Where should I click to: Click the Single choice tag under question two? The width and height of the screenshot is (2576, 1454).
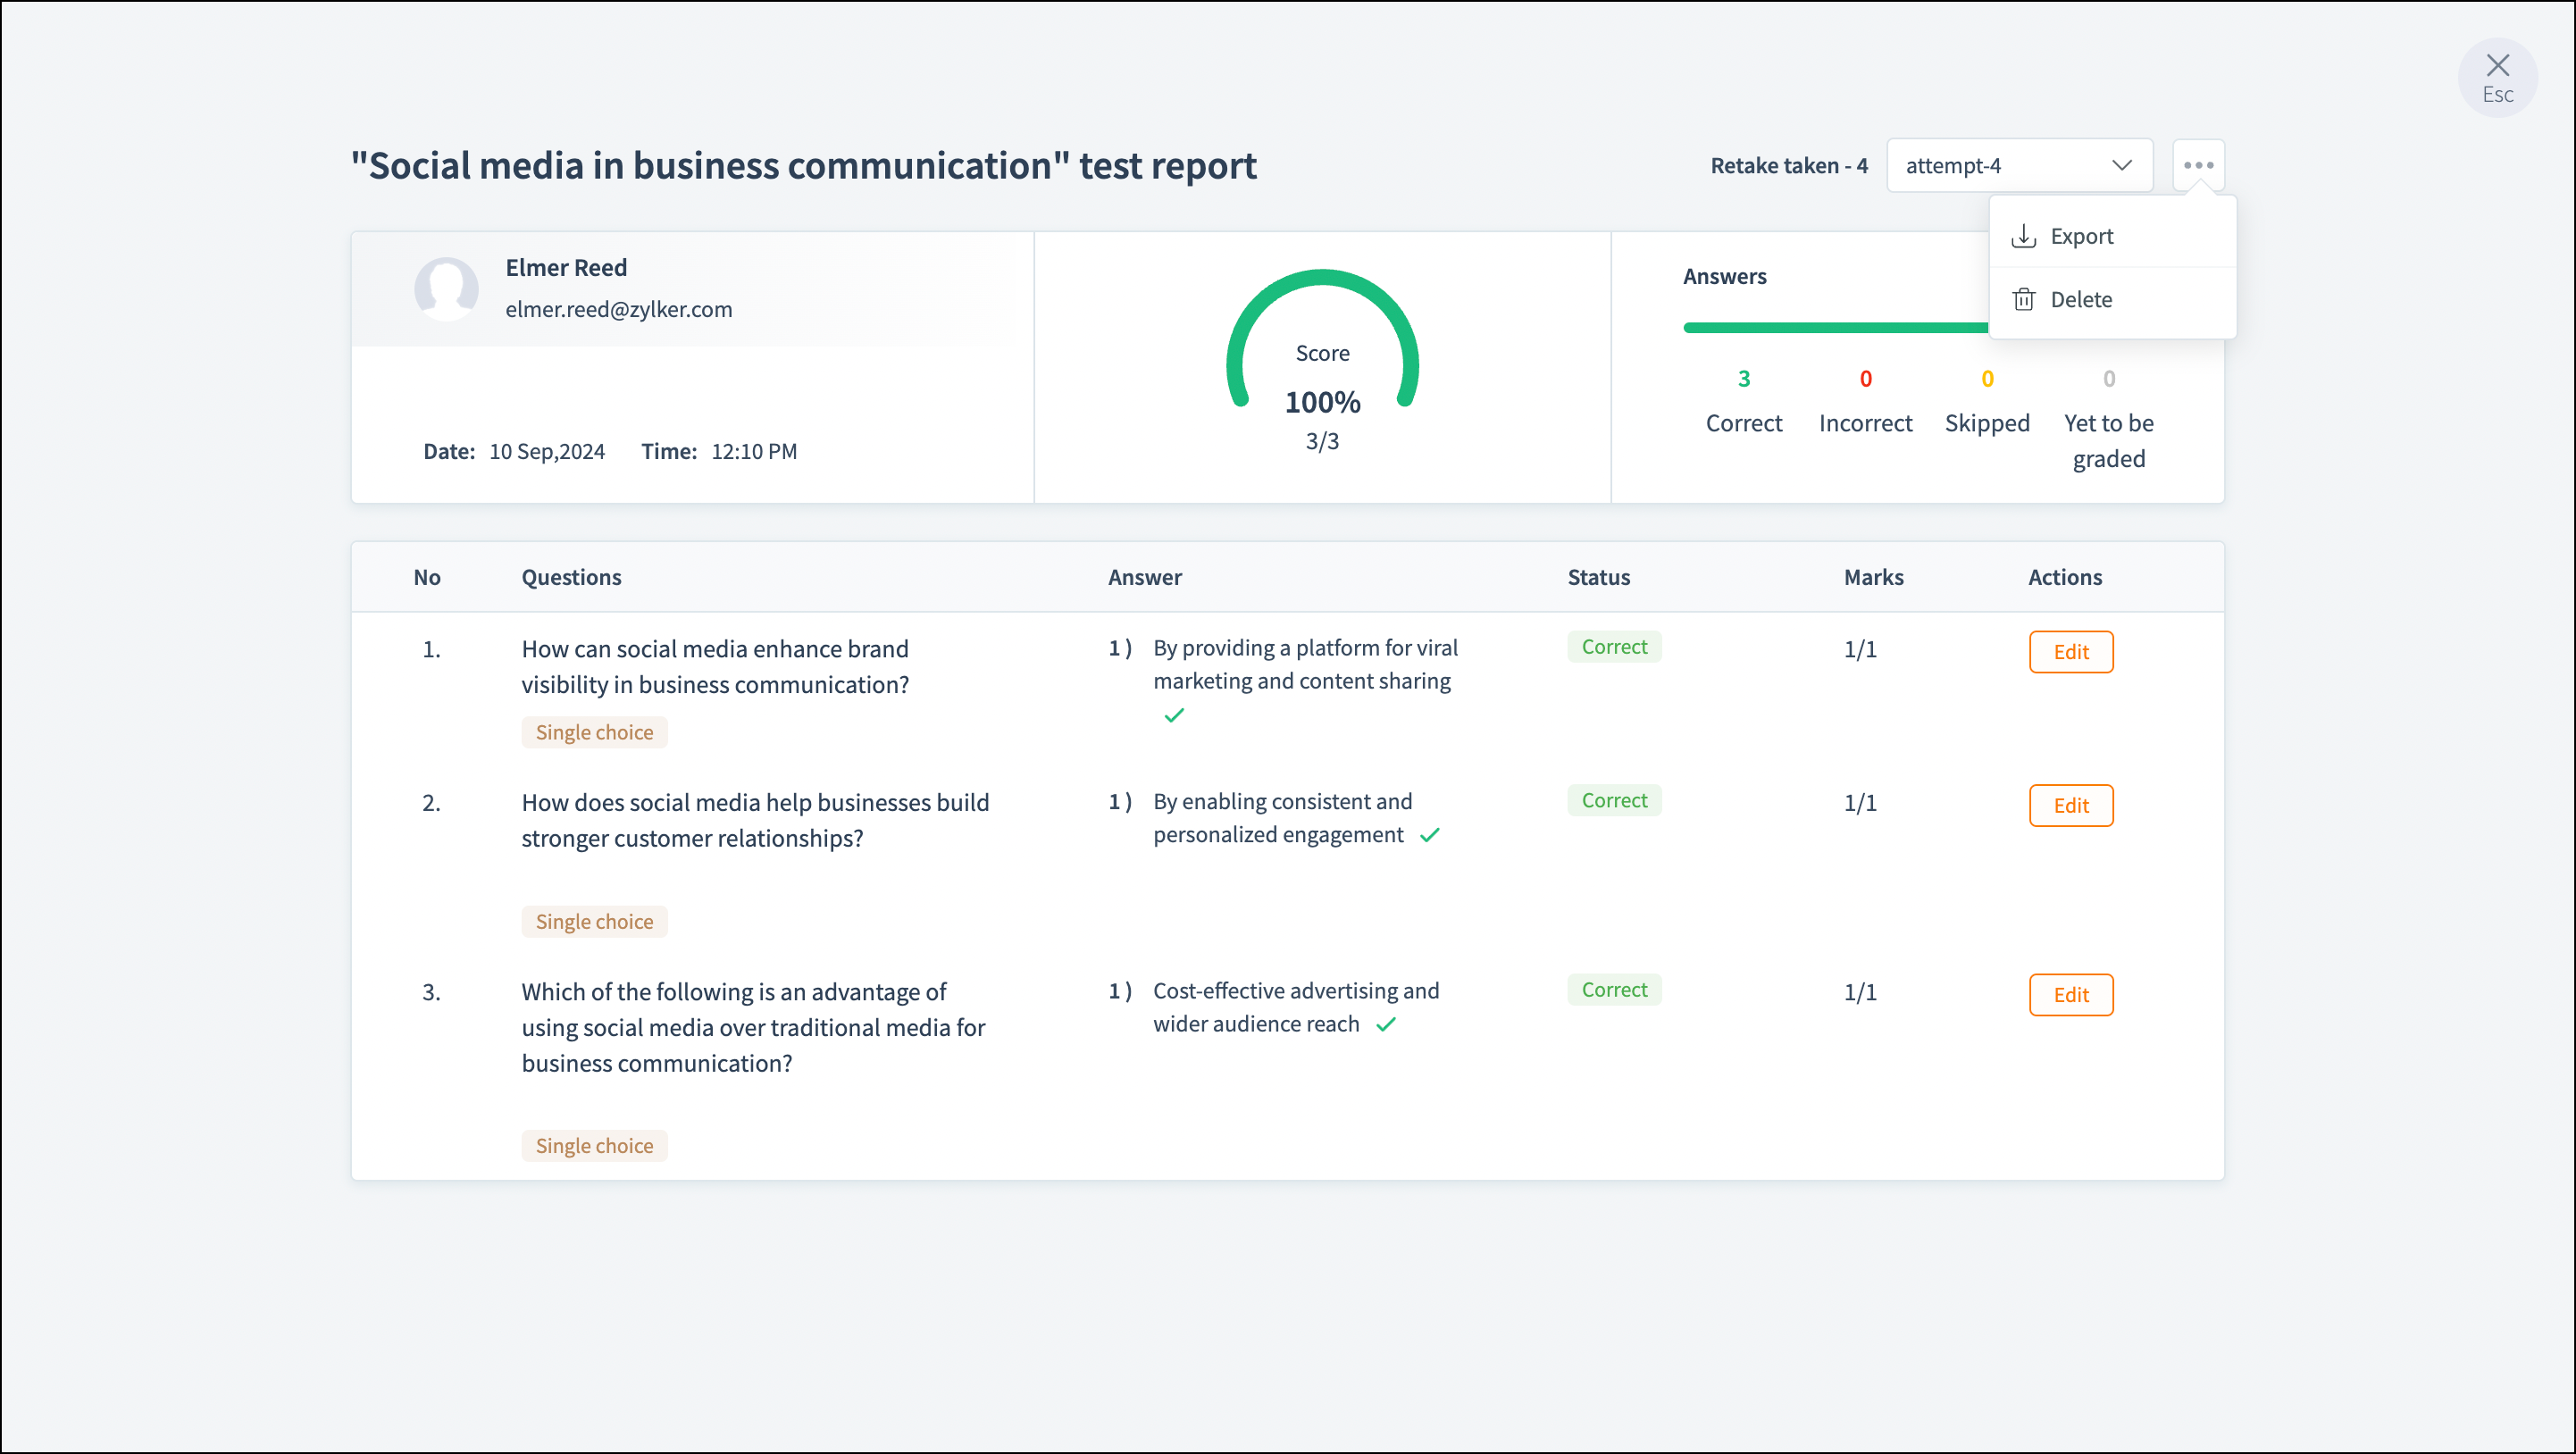pos(594,921)
